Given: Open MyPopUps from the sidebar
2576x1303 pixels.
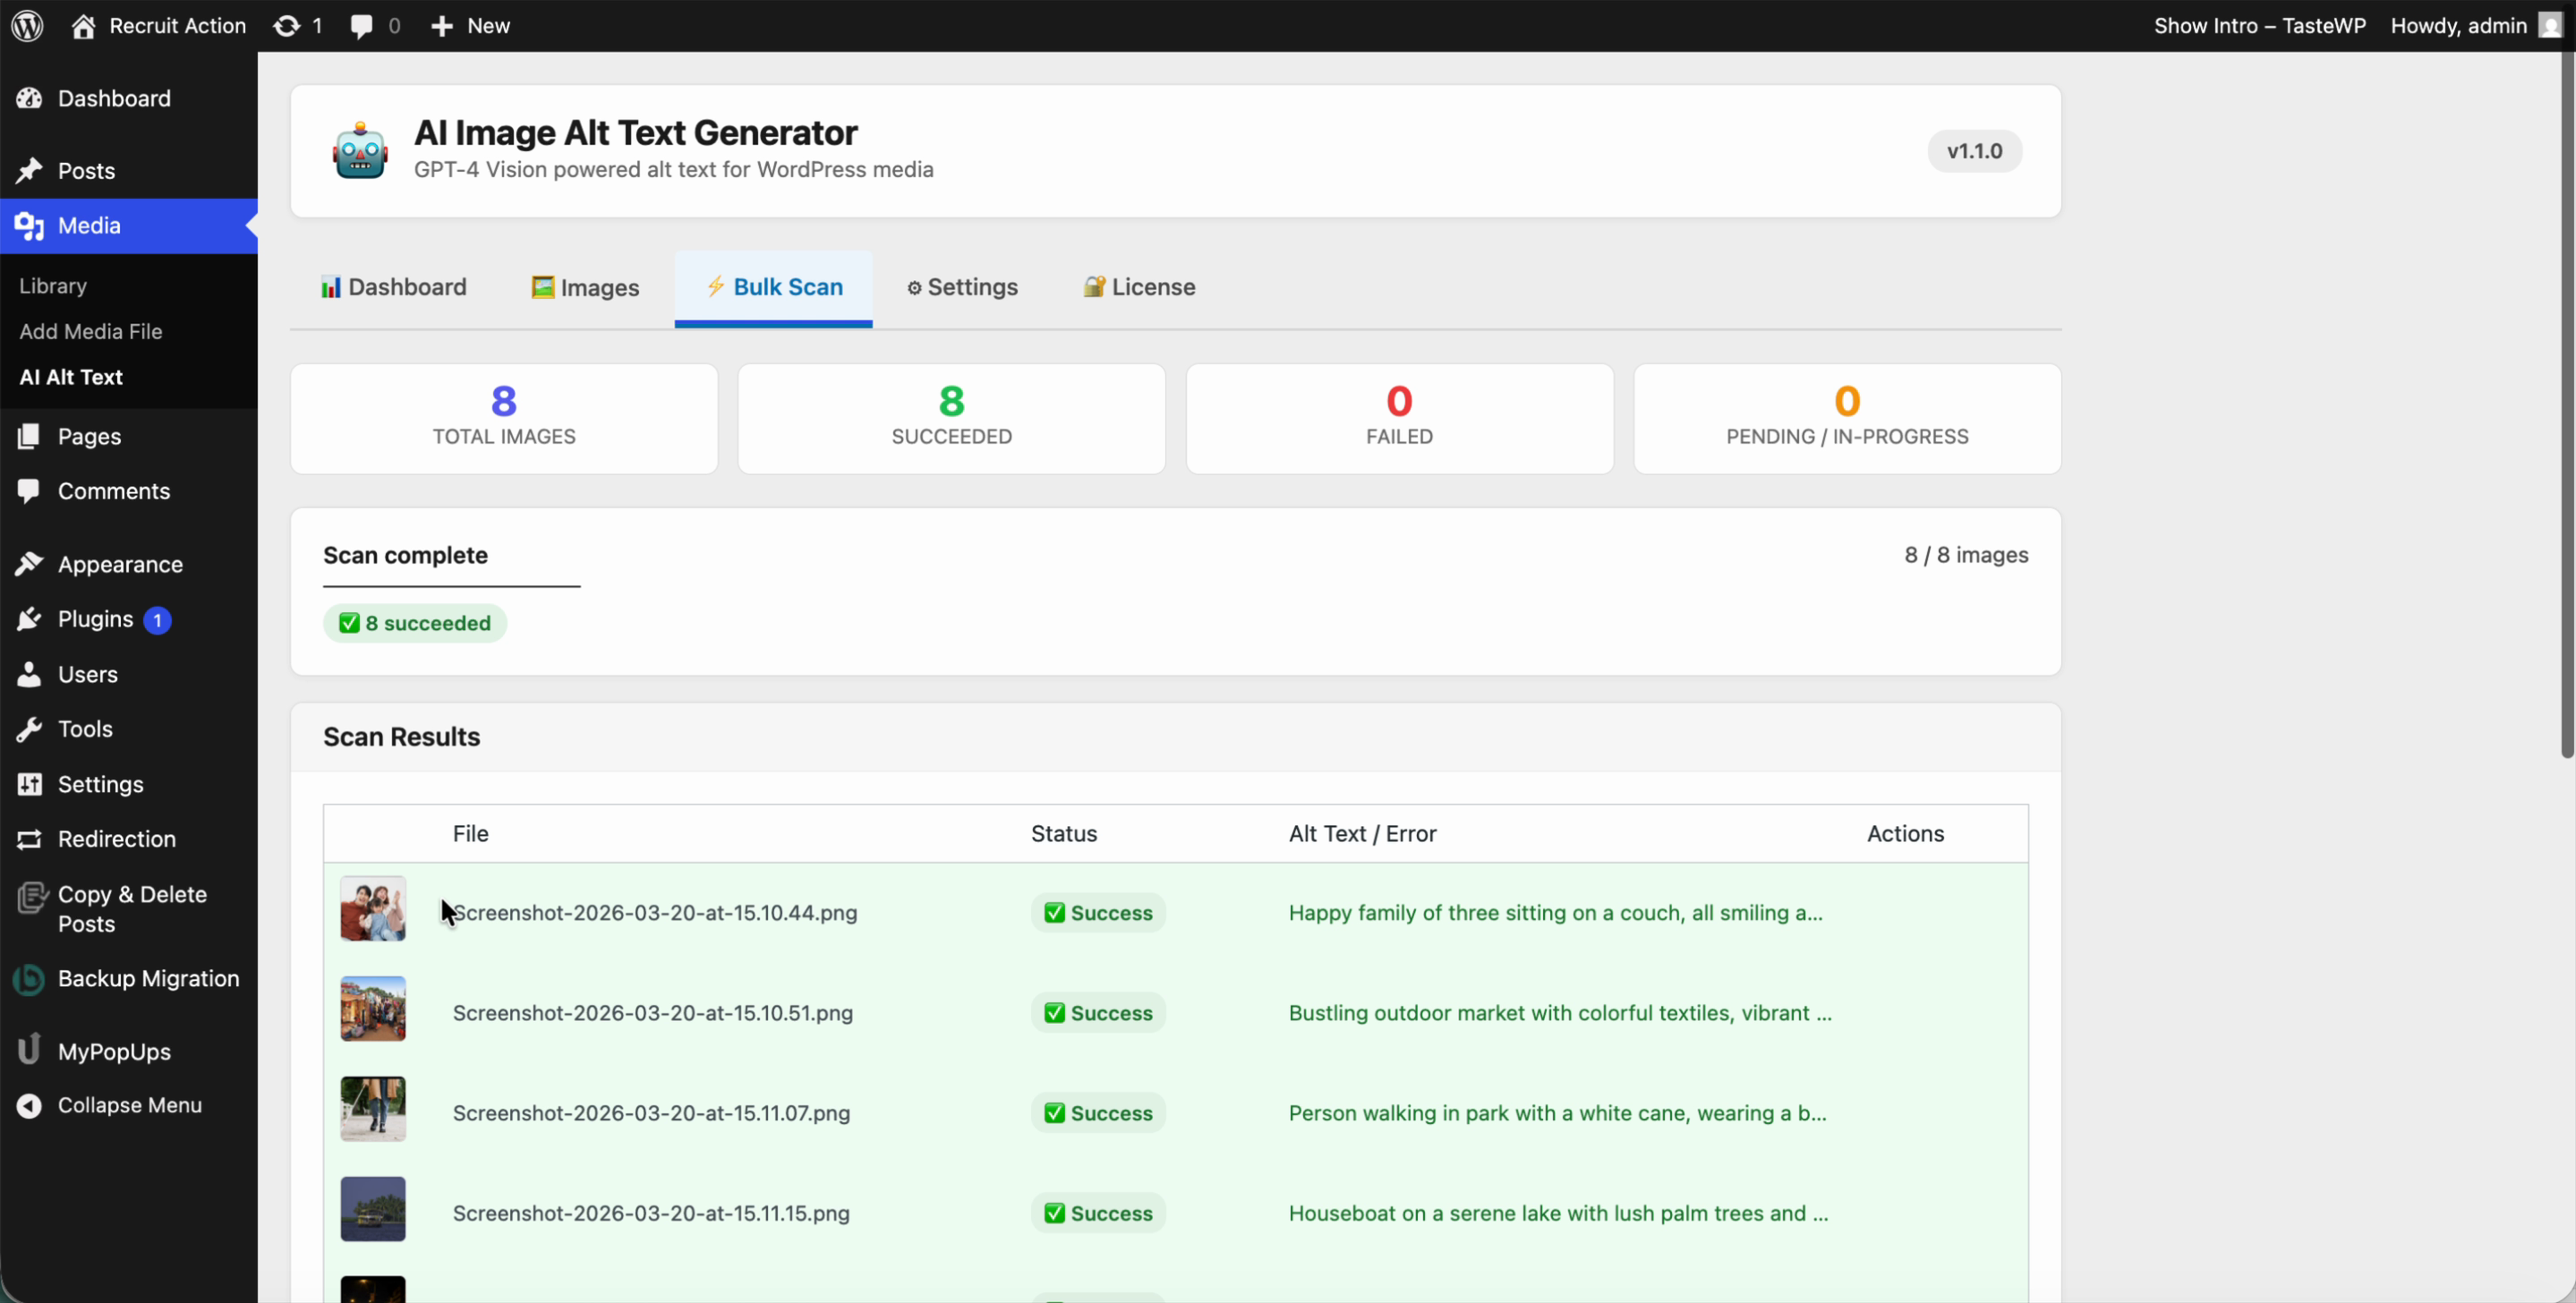Looking at the screenshot, I should [114, 1052].
